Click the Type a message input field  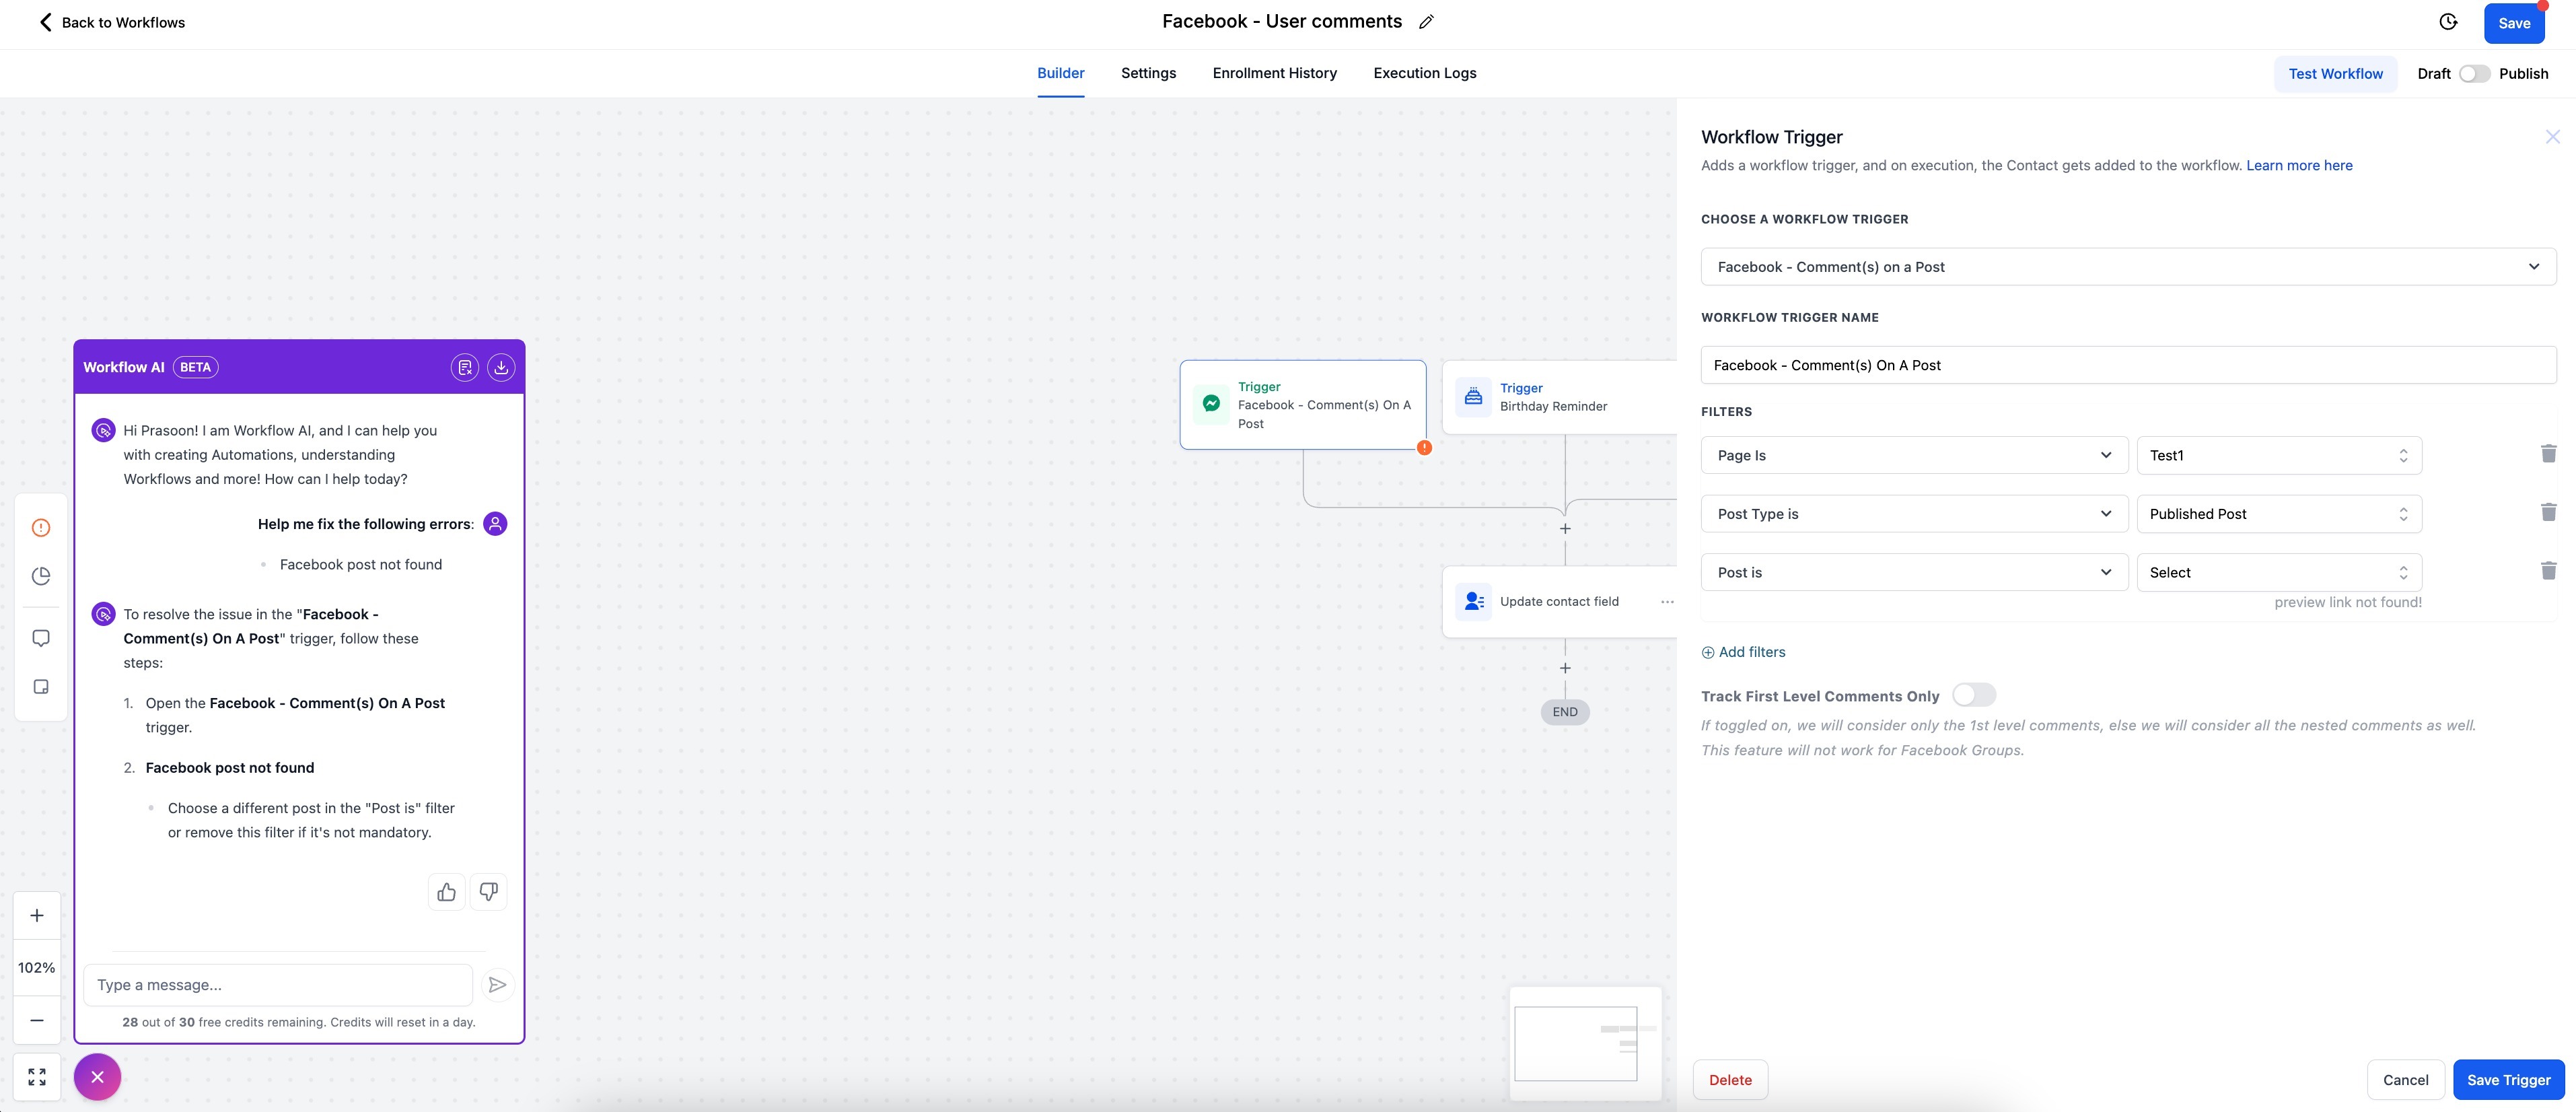click(x=278, y=985)
